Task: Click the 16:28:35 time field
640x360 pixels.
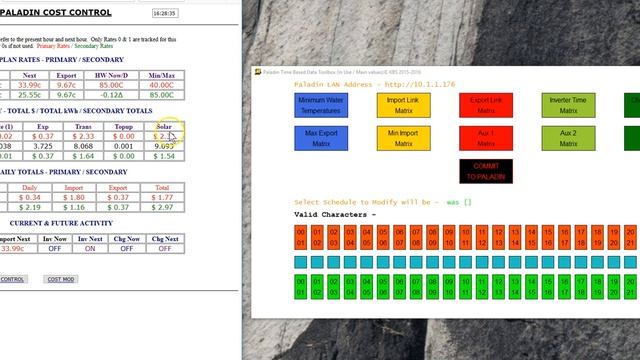Action: tap(165, 13)
